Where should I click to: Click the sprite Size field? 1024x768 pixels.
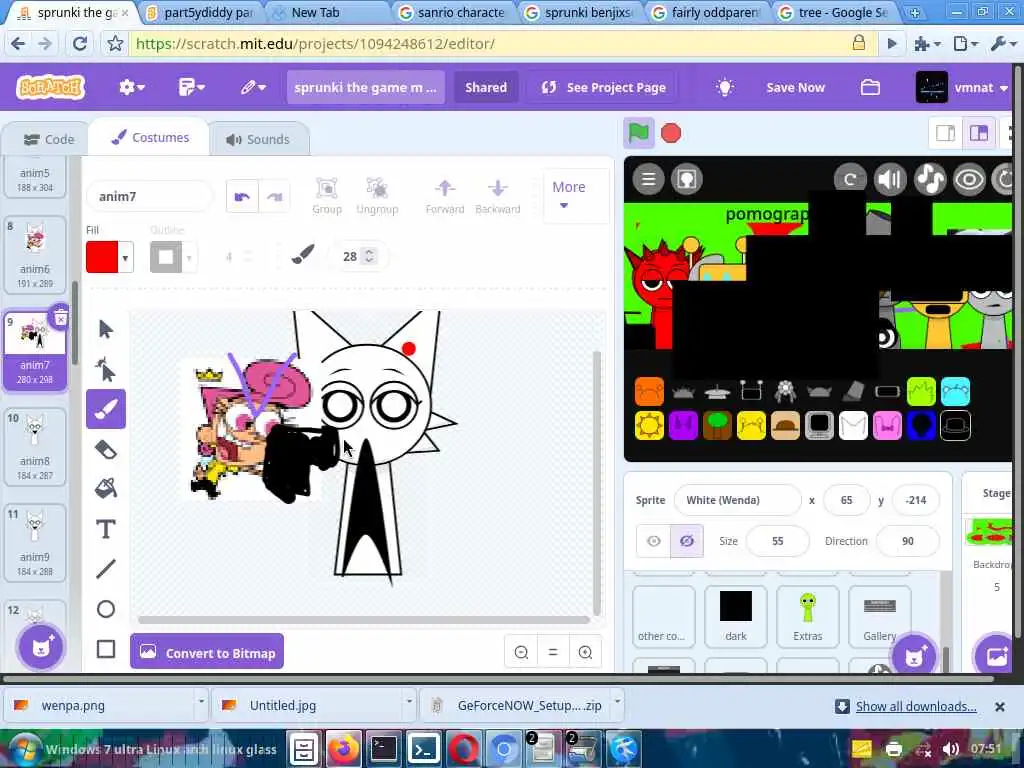(x=777, y=541)
